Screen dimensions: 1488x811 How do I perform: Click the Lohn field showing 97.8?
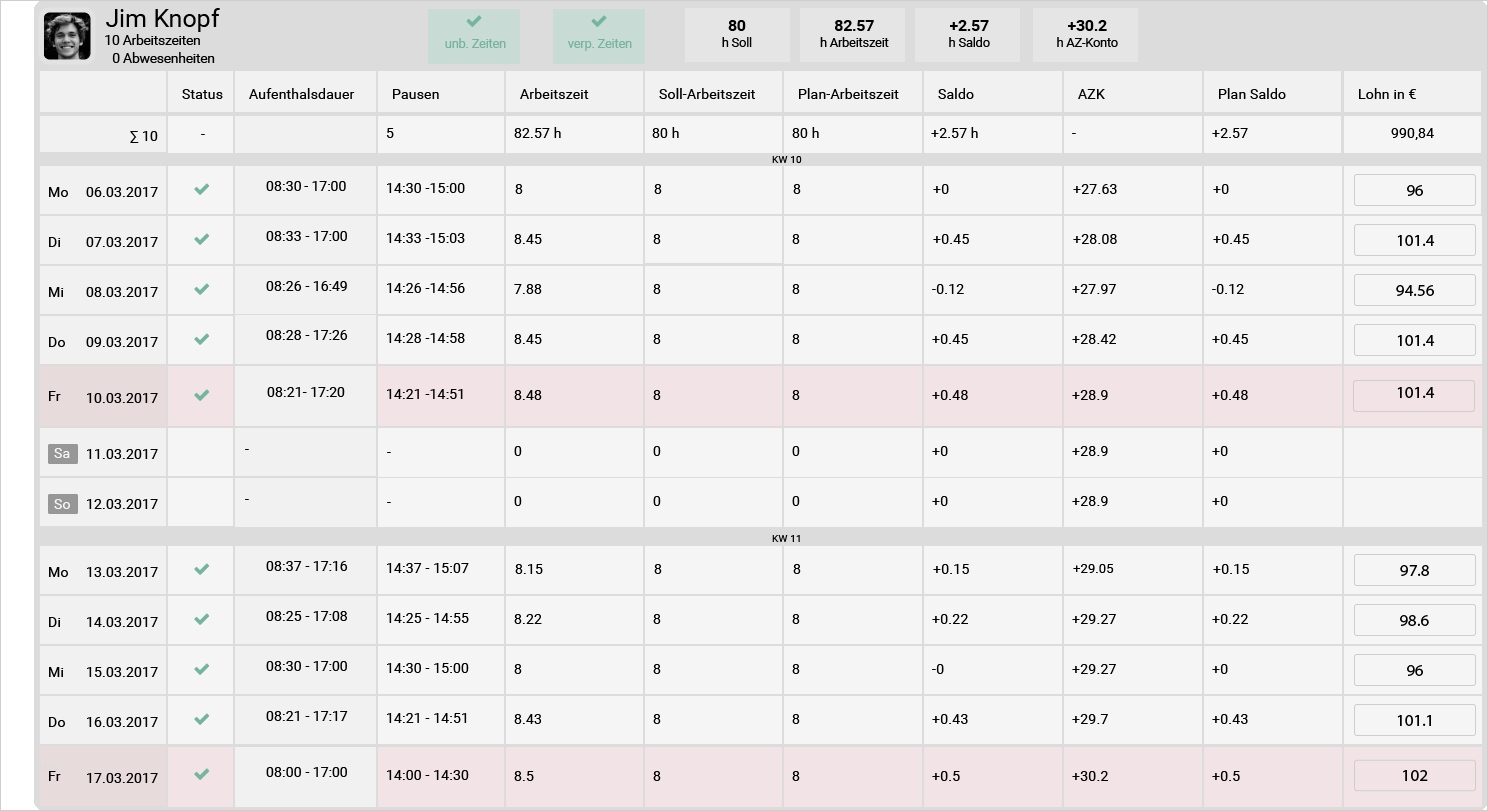(1414, 570)
